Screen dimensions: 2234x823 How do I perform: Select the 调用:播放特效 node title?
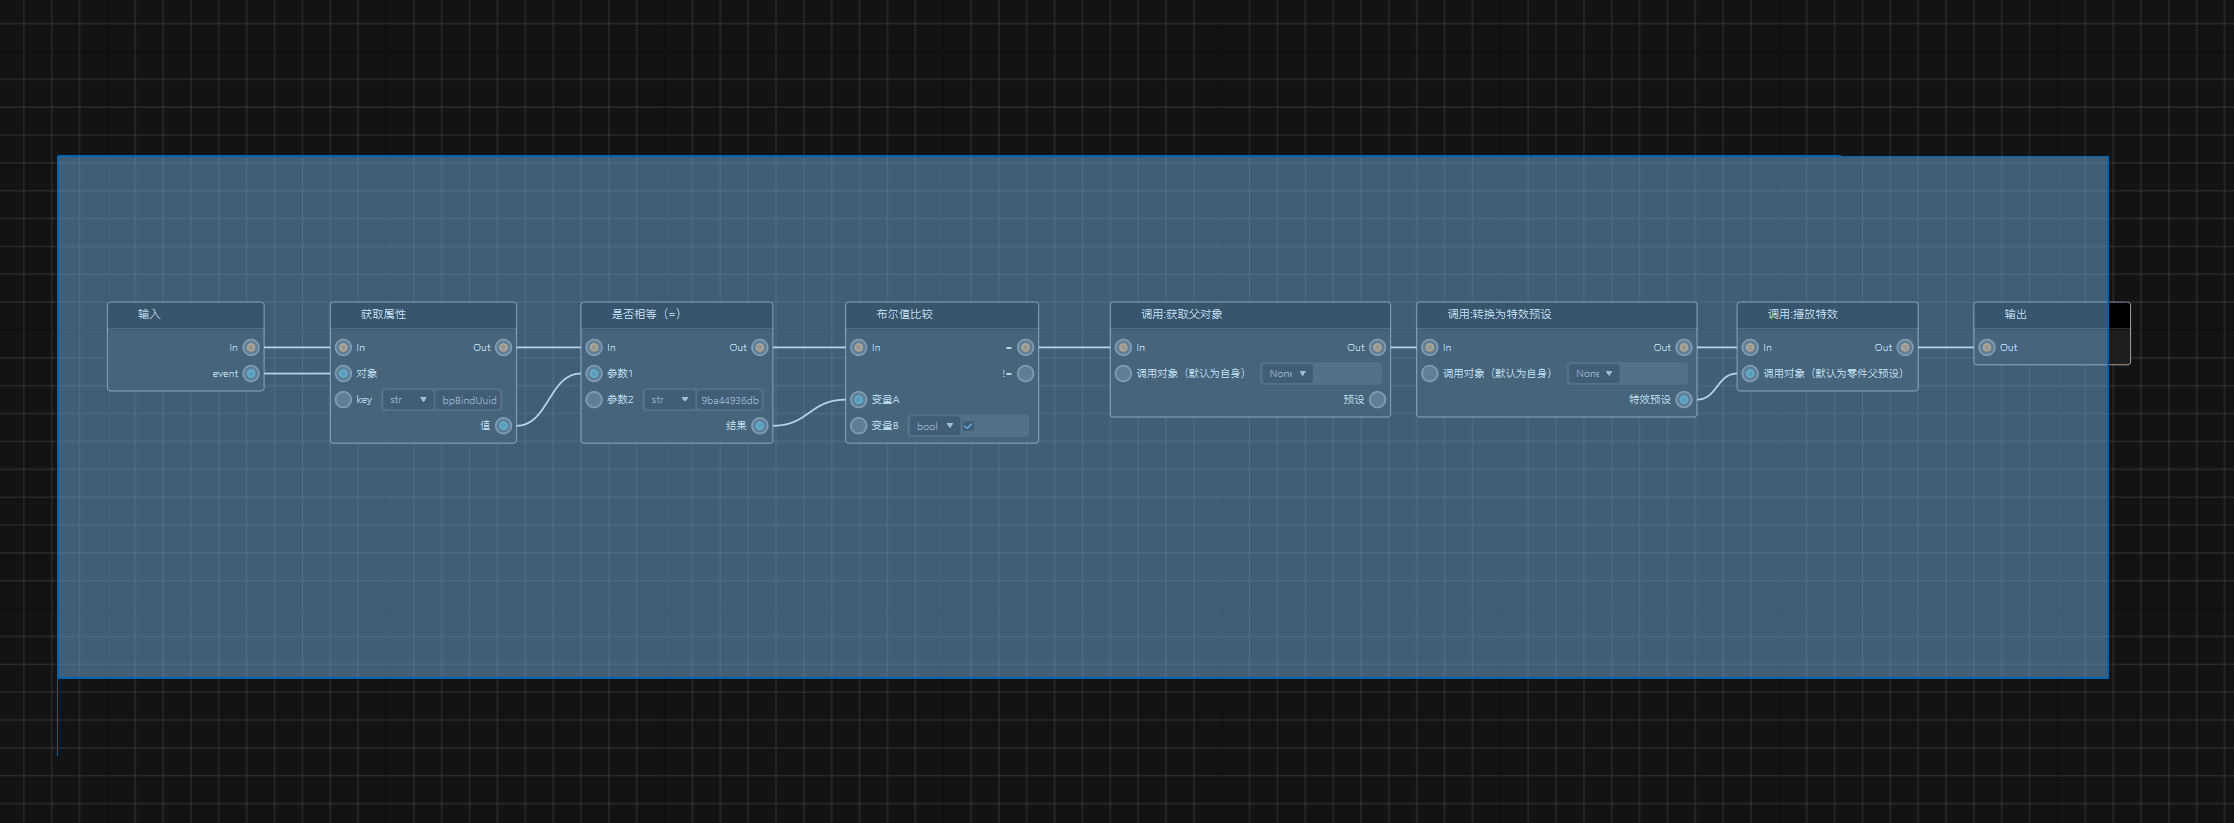[x=1802, y=314]
